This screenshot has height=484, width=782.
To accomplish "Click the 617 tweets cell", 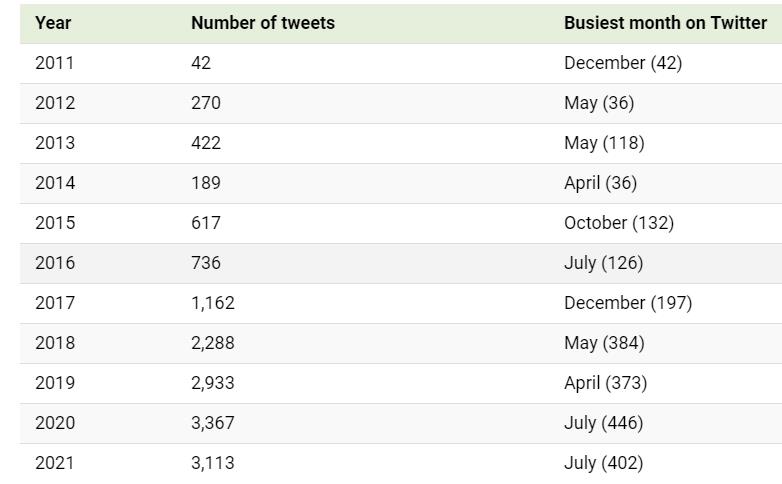I will [206, 223].
